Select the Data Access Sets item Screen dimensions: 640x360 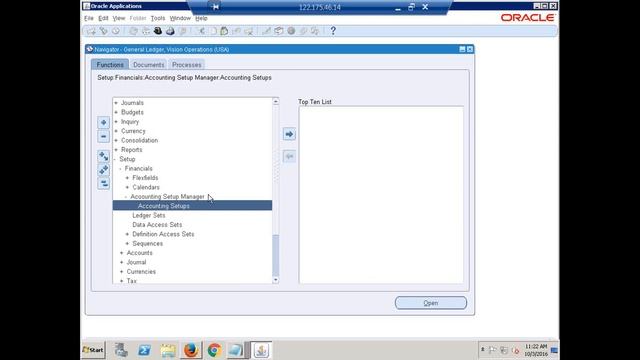pos(157,225)
